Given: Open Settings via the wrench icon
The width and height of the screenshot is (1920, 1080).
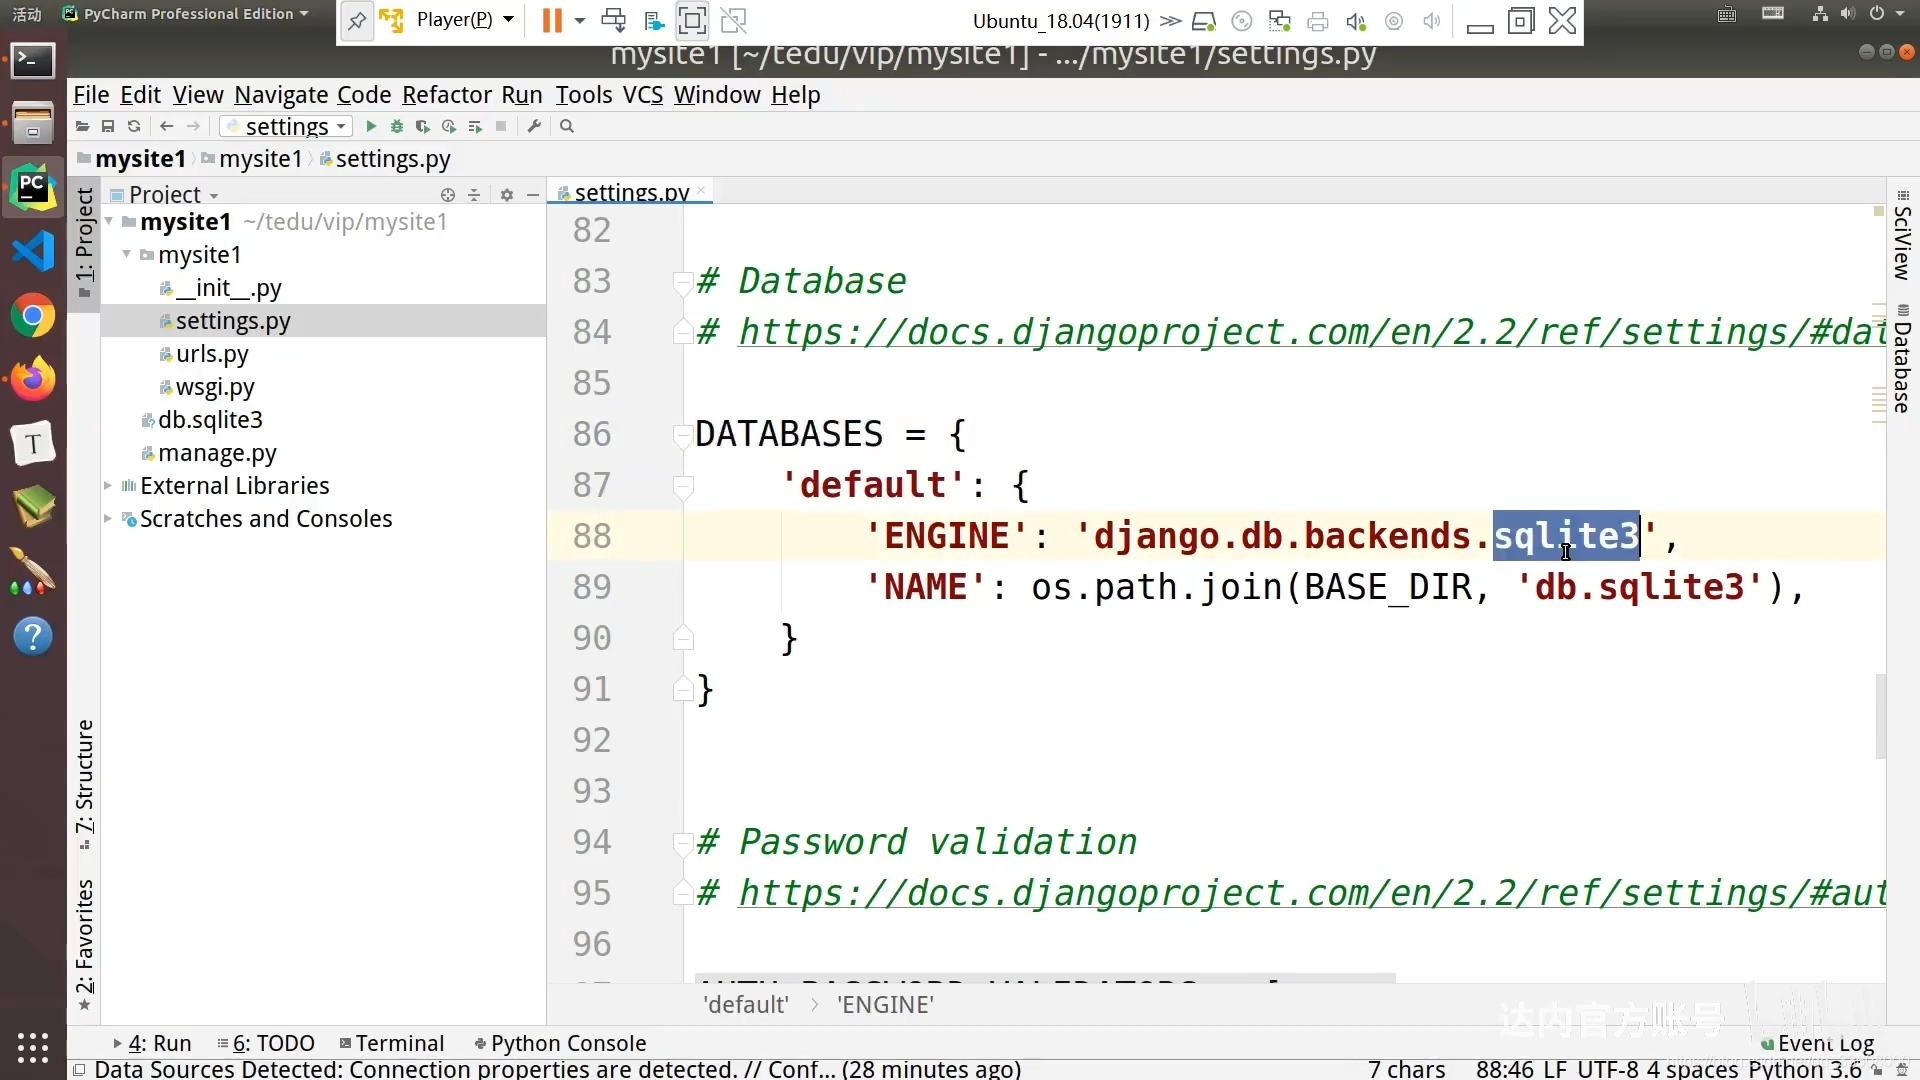Looking at the screenshot, I should click(534, 127).
